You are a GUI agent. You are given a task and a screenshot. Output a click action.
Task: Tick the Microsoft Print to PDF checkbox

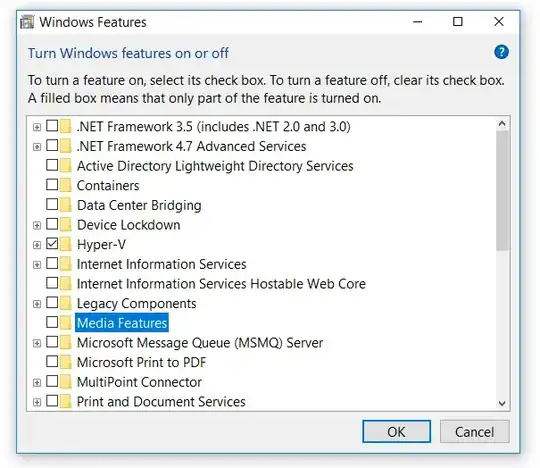tap(52, 361)
